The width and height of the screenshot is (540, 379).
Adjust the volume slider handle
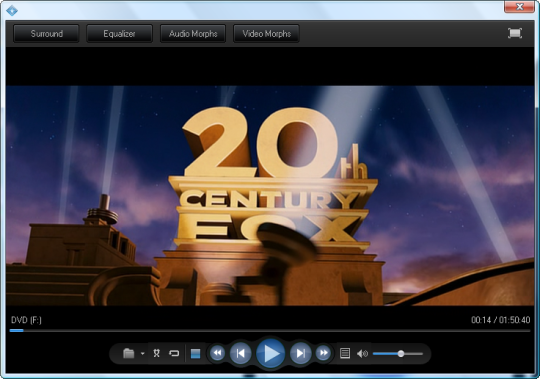point(401,354)
